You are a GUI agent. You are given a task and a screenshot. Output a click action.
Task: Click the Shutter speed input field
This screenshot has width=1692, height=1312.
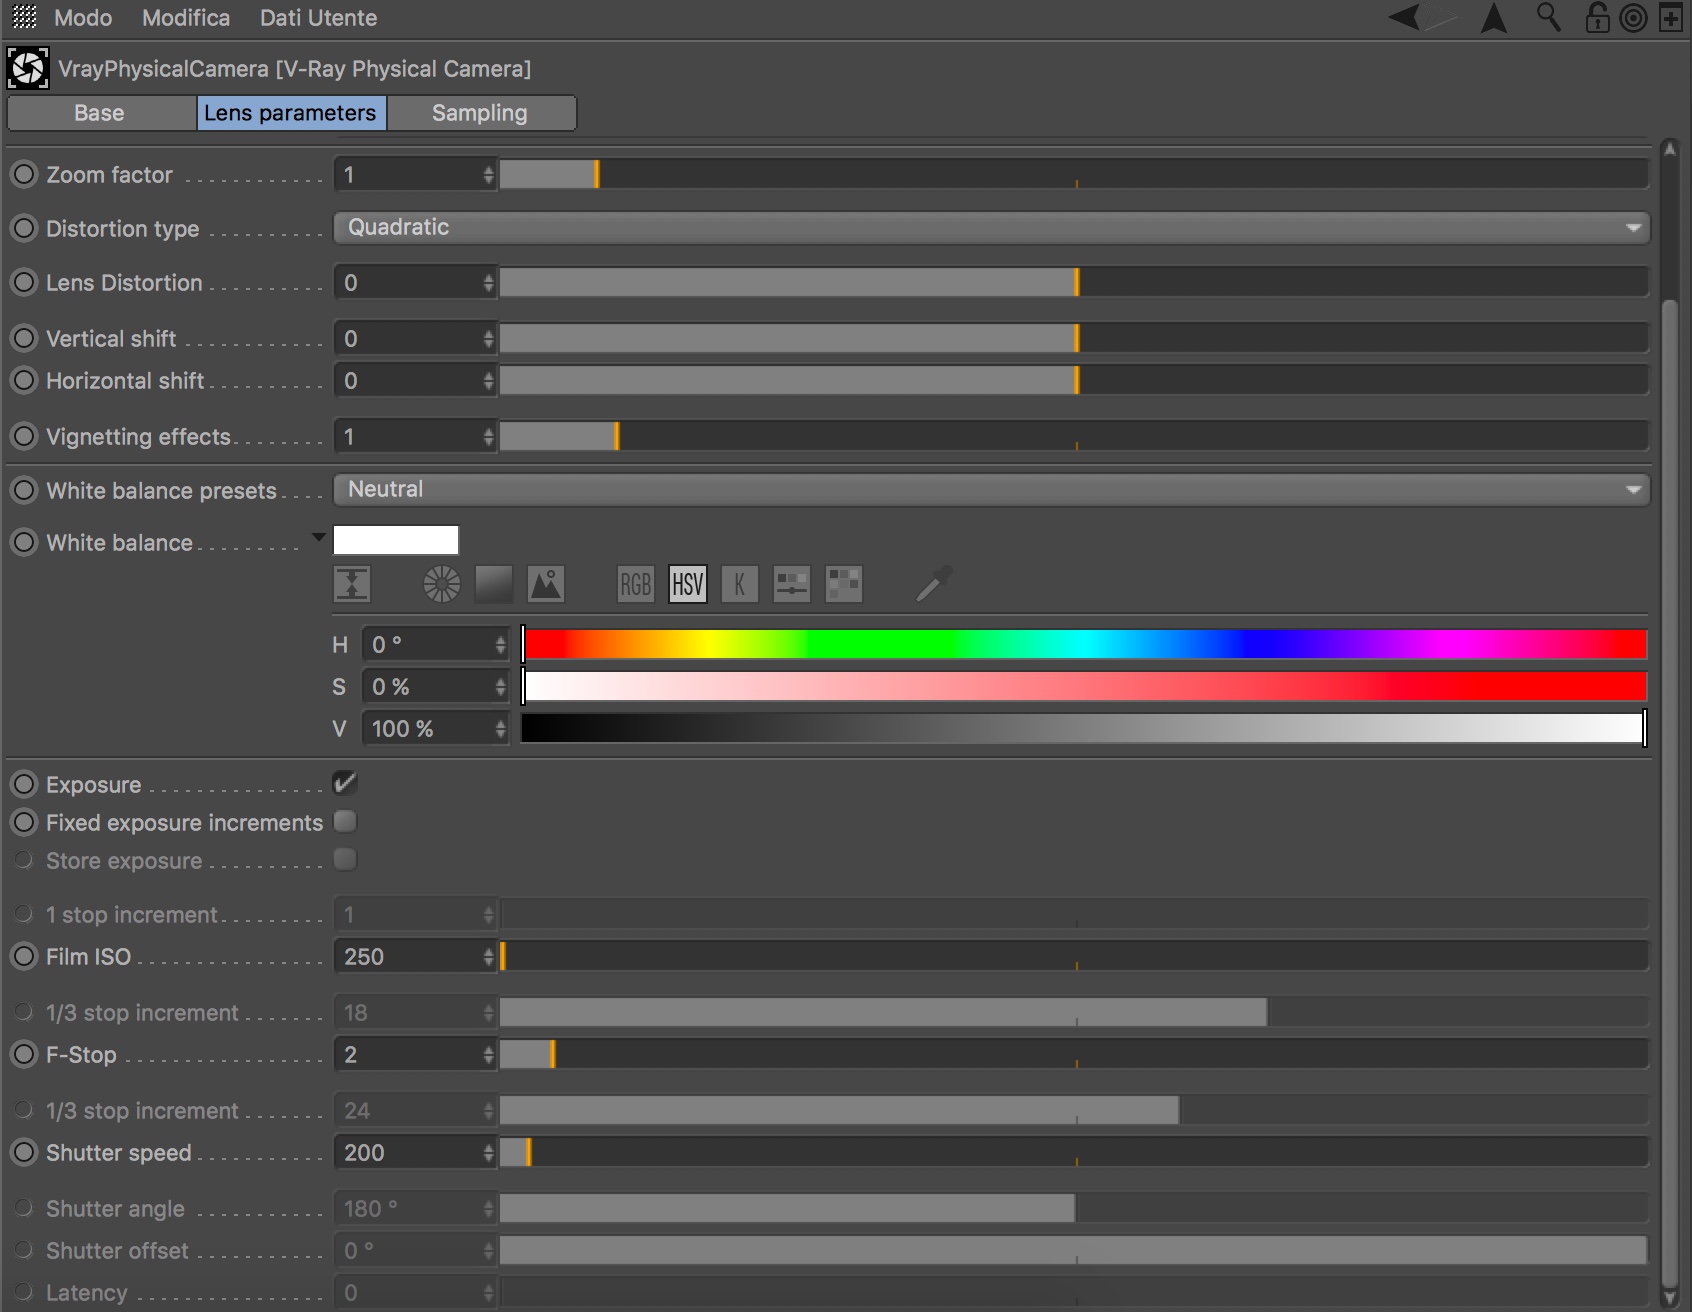(415, 1153)
